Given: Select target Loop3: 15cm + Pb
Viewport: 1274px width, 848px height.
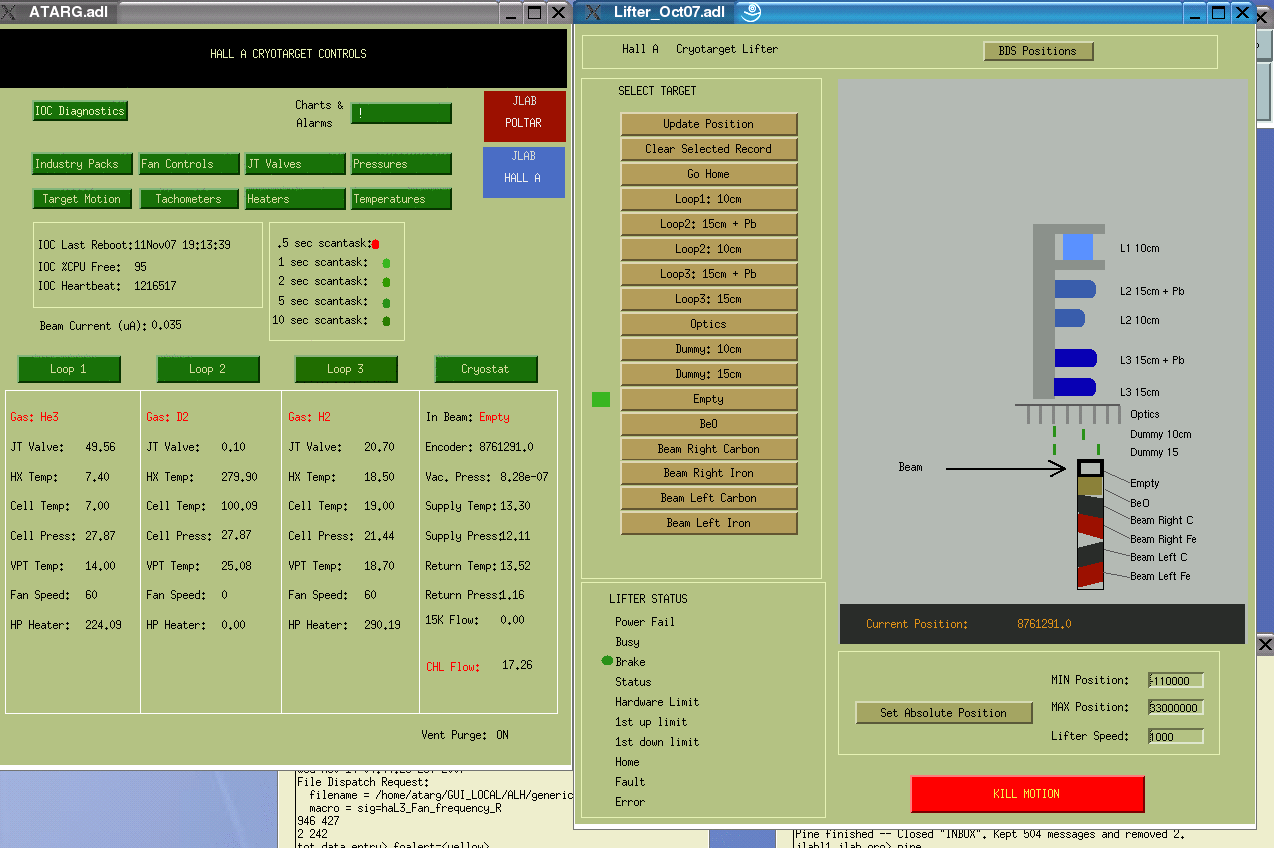Looking at the screenshot, I should [x=709, y=274].
